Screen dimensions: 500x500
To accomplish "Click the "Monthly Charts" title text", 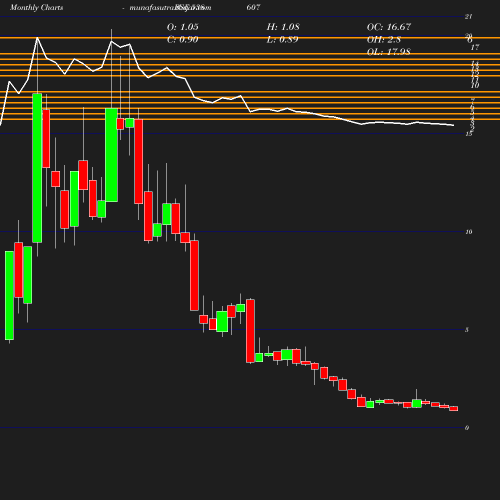I will [36, 7].
